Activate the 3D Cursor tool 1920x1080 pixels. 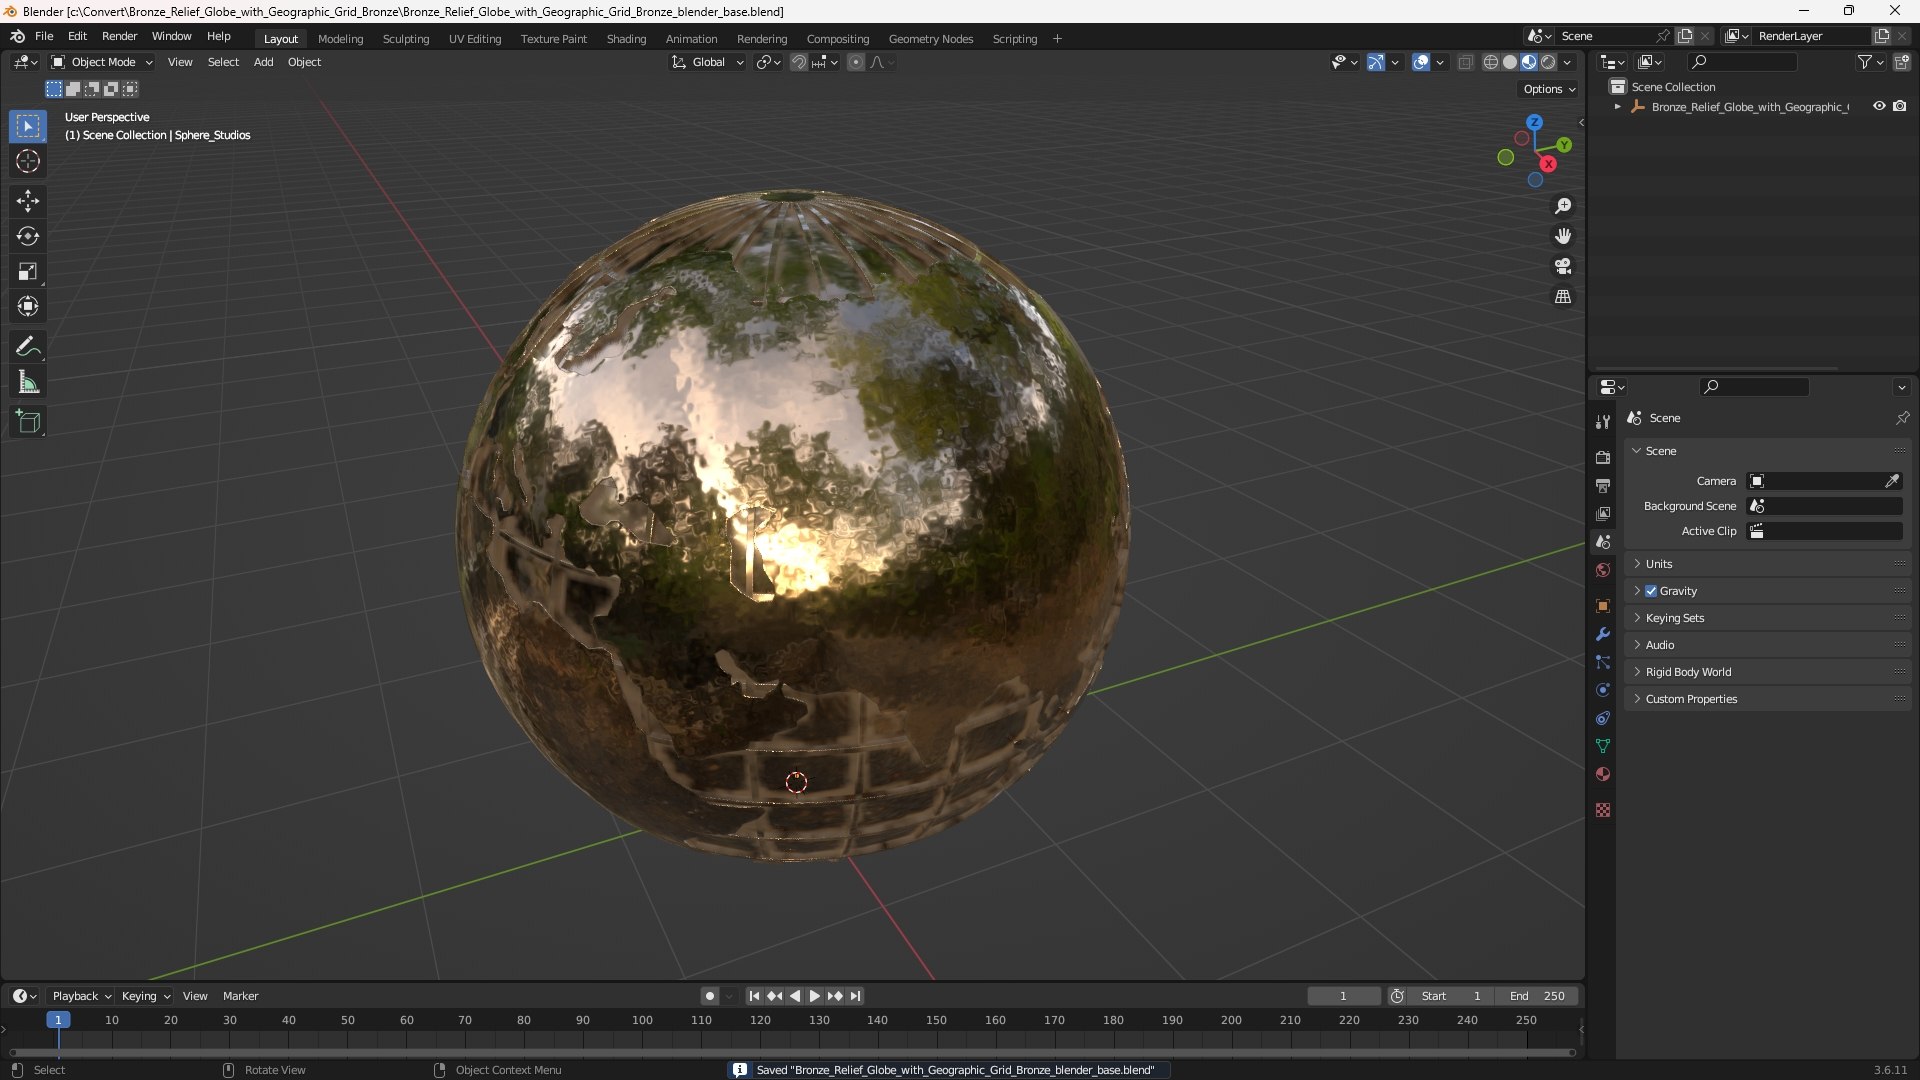coord(28,161)
